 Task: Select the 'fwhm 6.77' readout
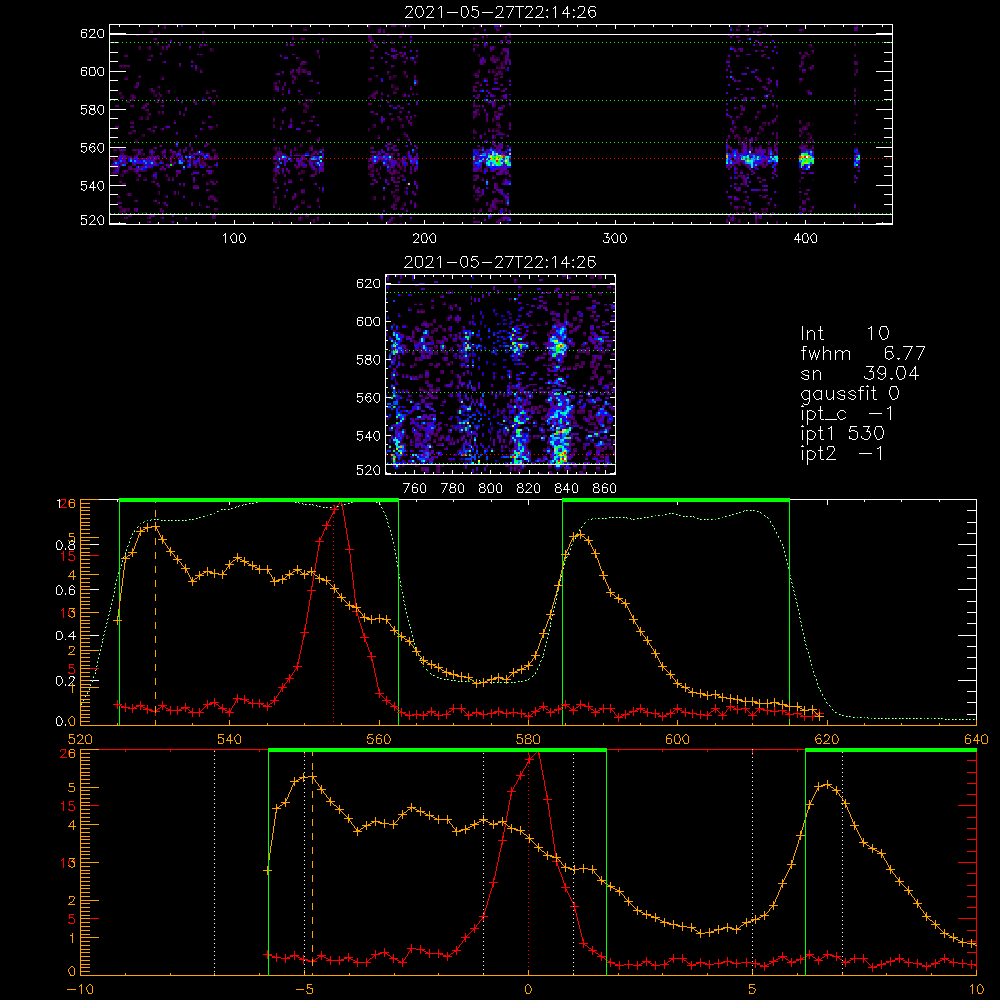[863, 353]
